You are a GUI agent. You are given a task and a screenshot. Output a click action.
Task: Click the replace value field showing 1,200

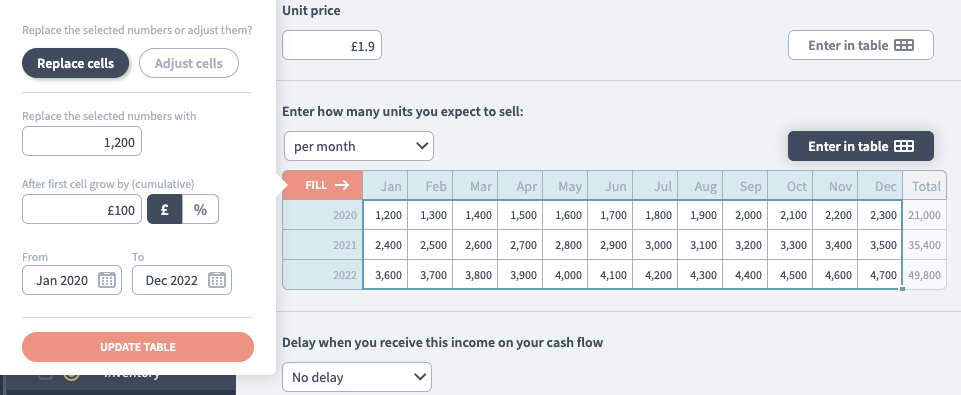(82, 142)
